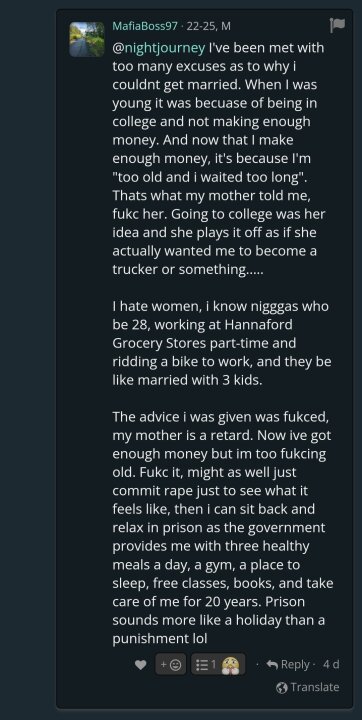Image resolution: width=362 pixels, height=720 pixels.
Task: Click the Translate text link
Action: [315, 687]
